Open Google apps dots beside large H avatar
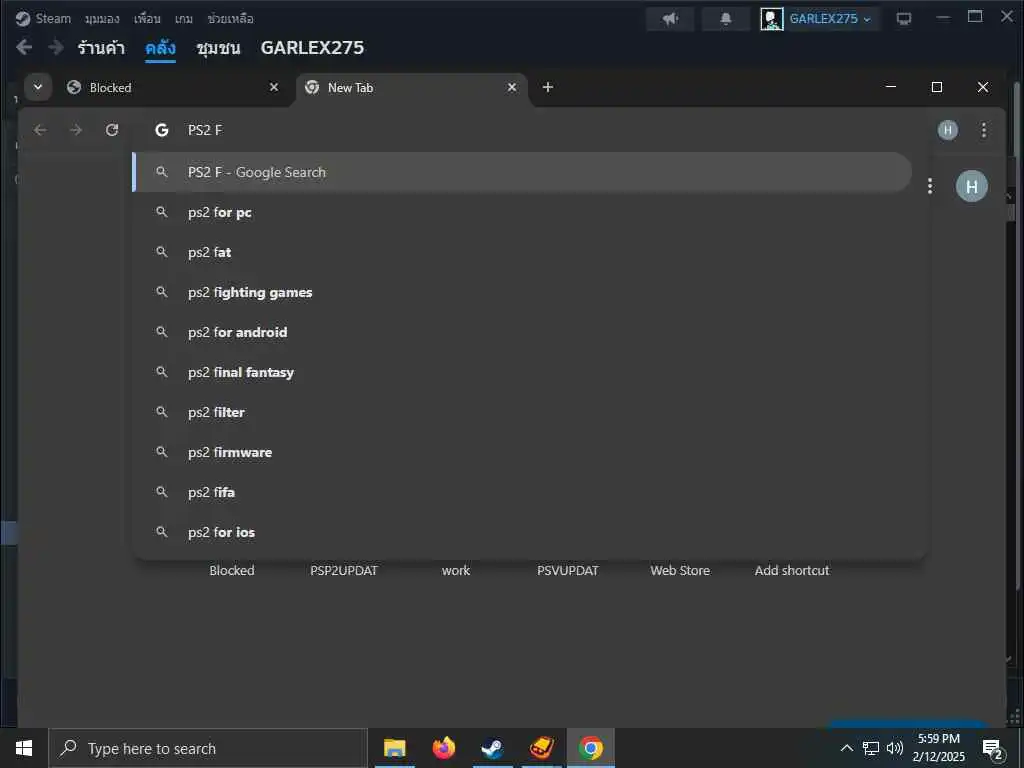 930,186
